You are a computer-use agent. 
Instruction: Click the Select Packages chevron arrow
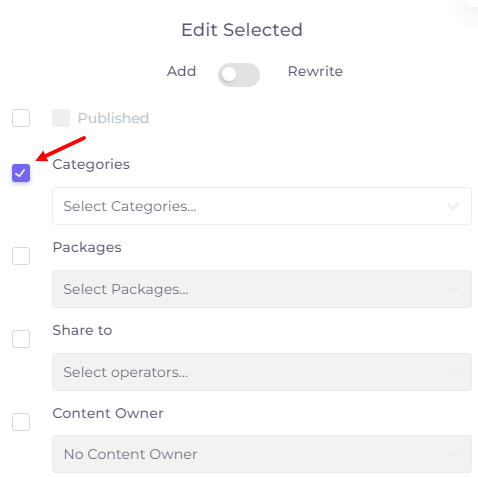(x=453, y=289)
